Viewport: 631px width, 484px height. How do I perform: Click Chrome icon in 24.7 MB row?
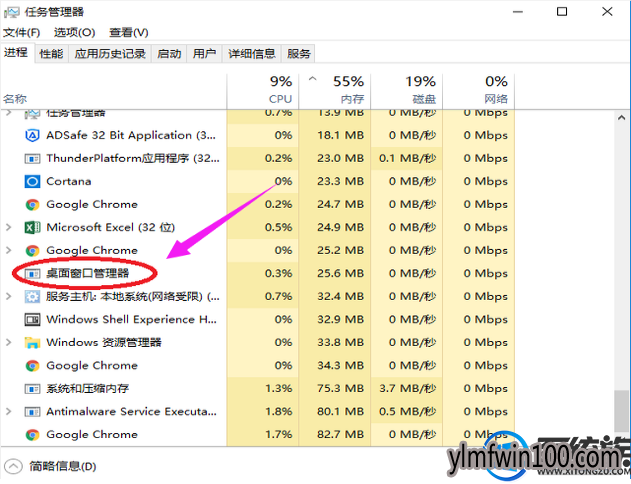point(32,205)
